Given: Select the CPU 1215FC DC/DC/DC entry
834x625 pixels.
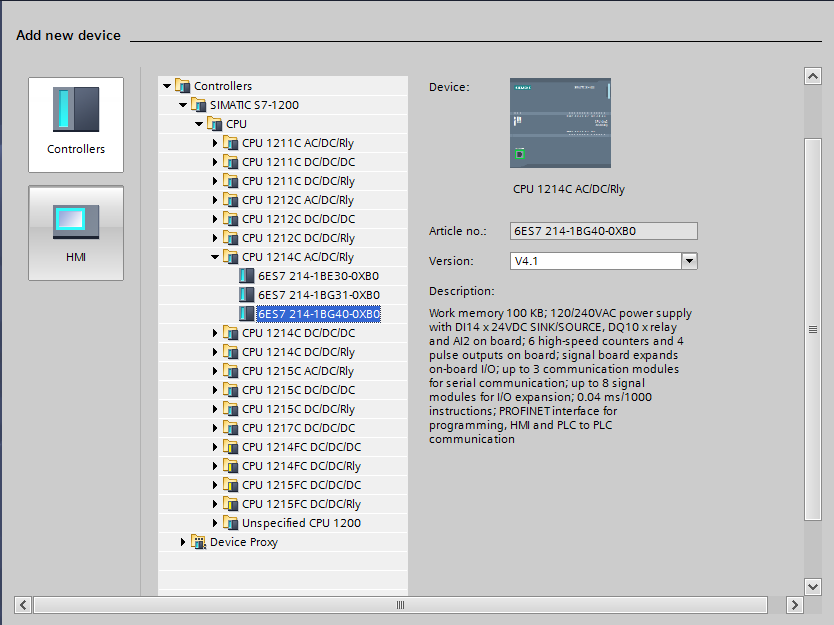Looking at the screenshot, I should 301,485.
